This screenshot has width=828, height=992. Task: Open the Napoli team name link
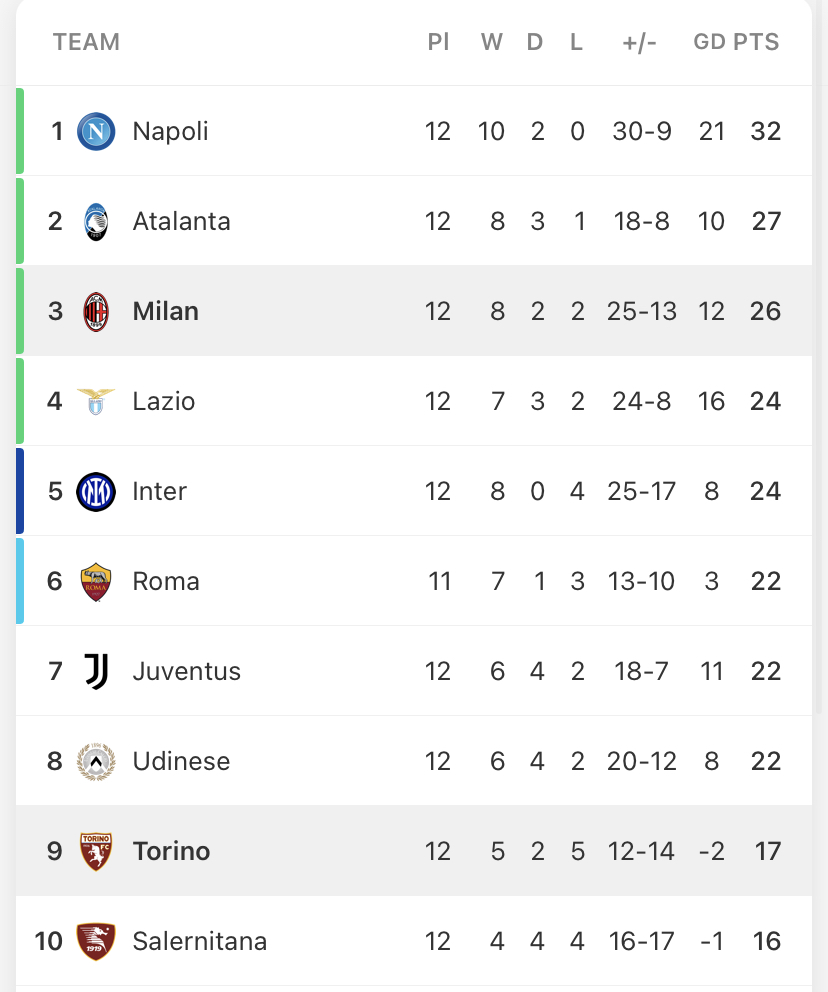click(170, 132)
